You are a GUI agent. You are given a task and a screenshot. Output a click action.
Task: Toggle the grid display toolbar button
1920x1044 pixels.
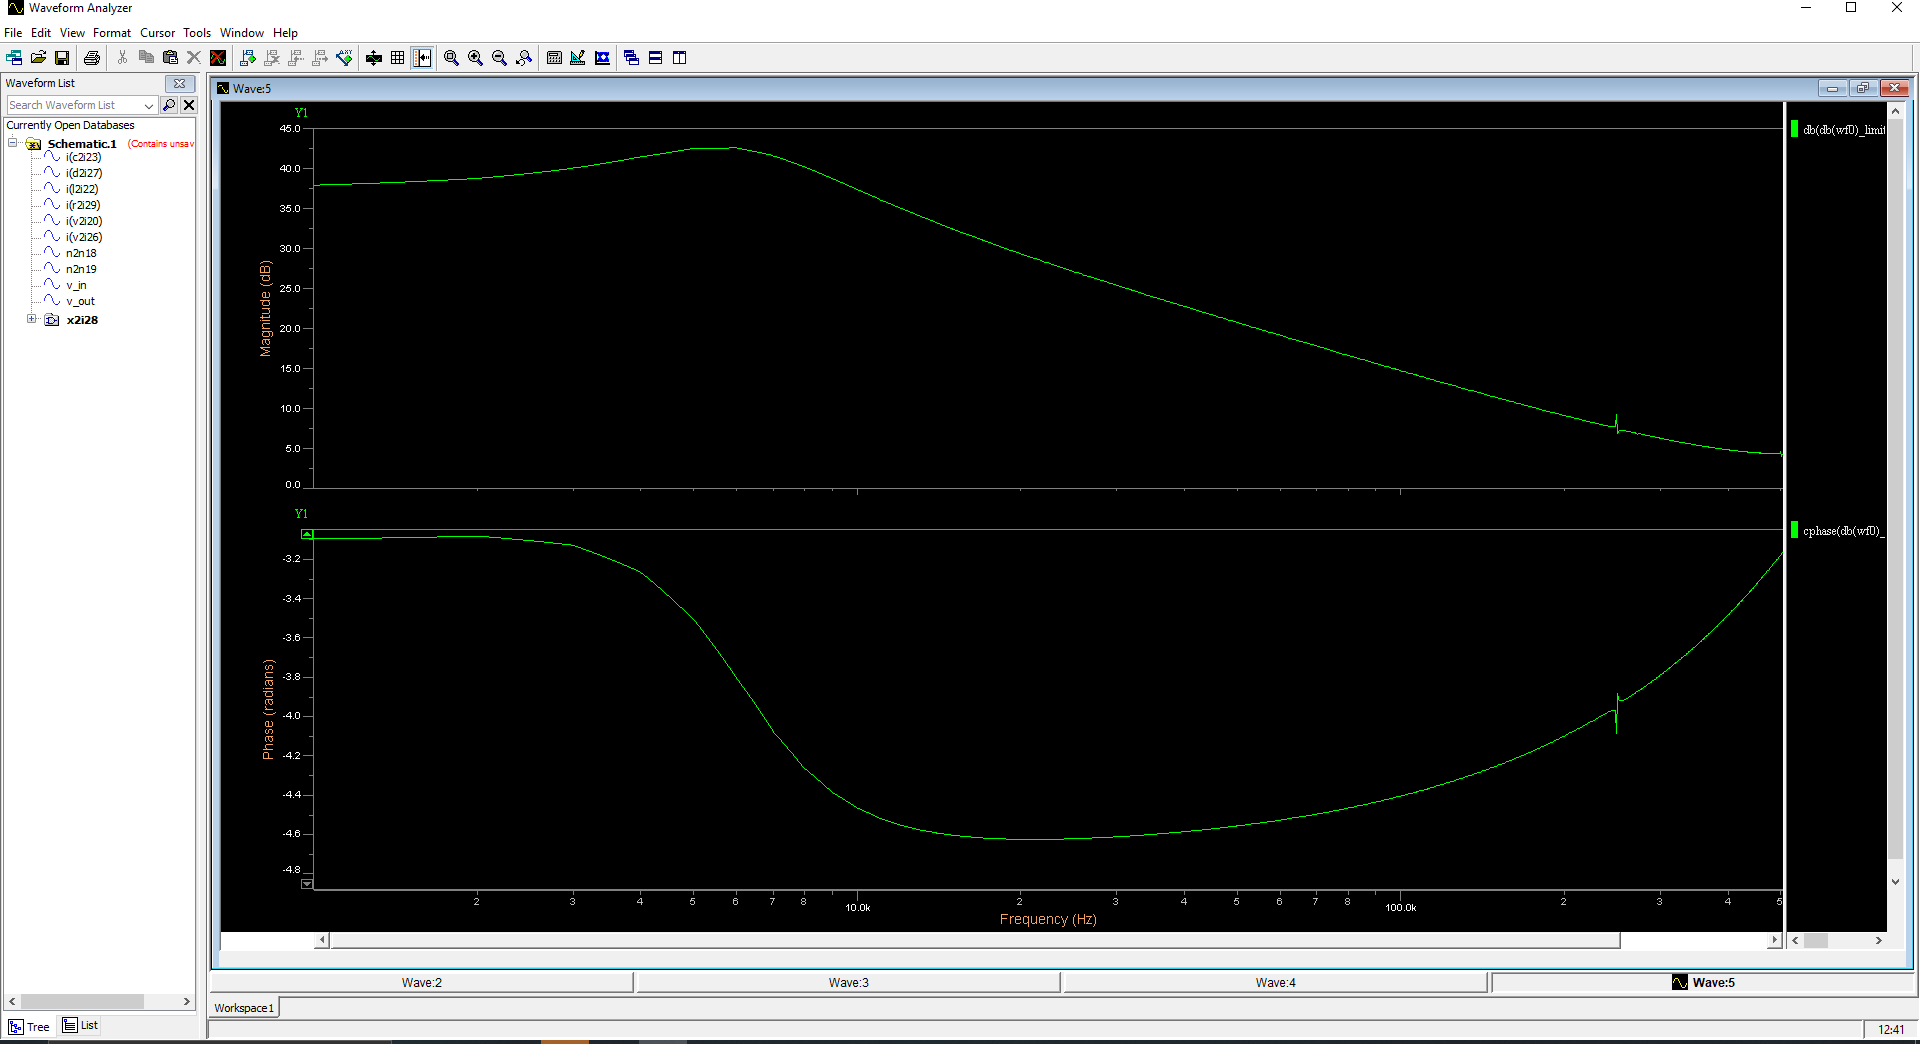(x=398, y=58)
